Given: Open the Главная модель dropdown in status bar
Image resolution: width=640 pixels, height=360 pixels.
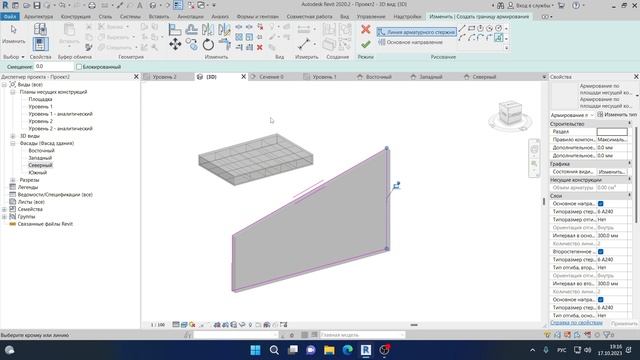Looking at the screenshot, I should [x=362, y=335].
